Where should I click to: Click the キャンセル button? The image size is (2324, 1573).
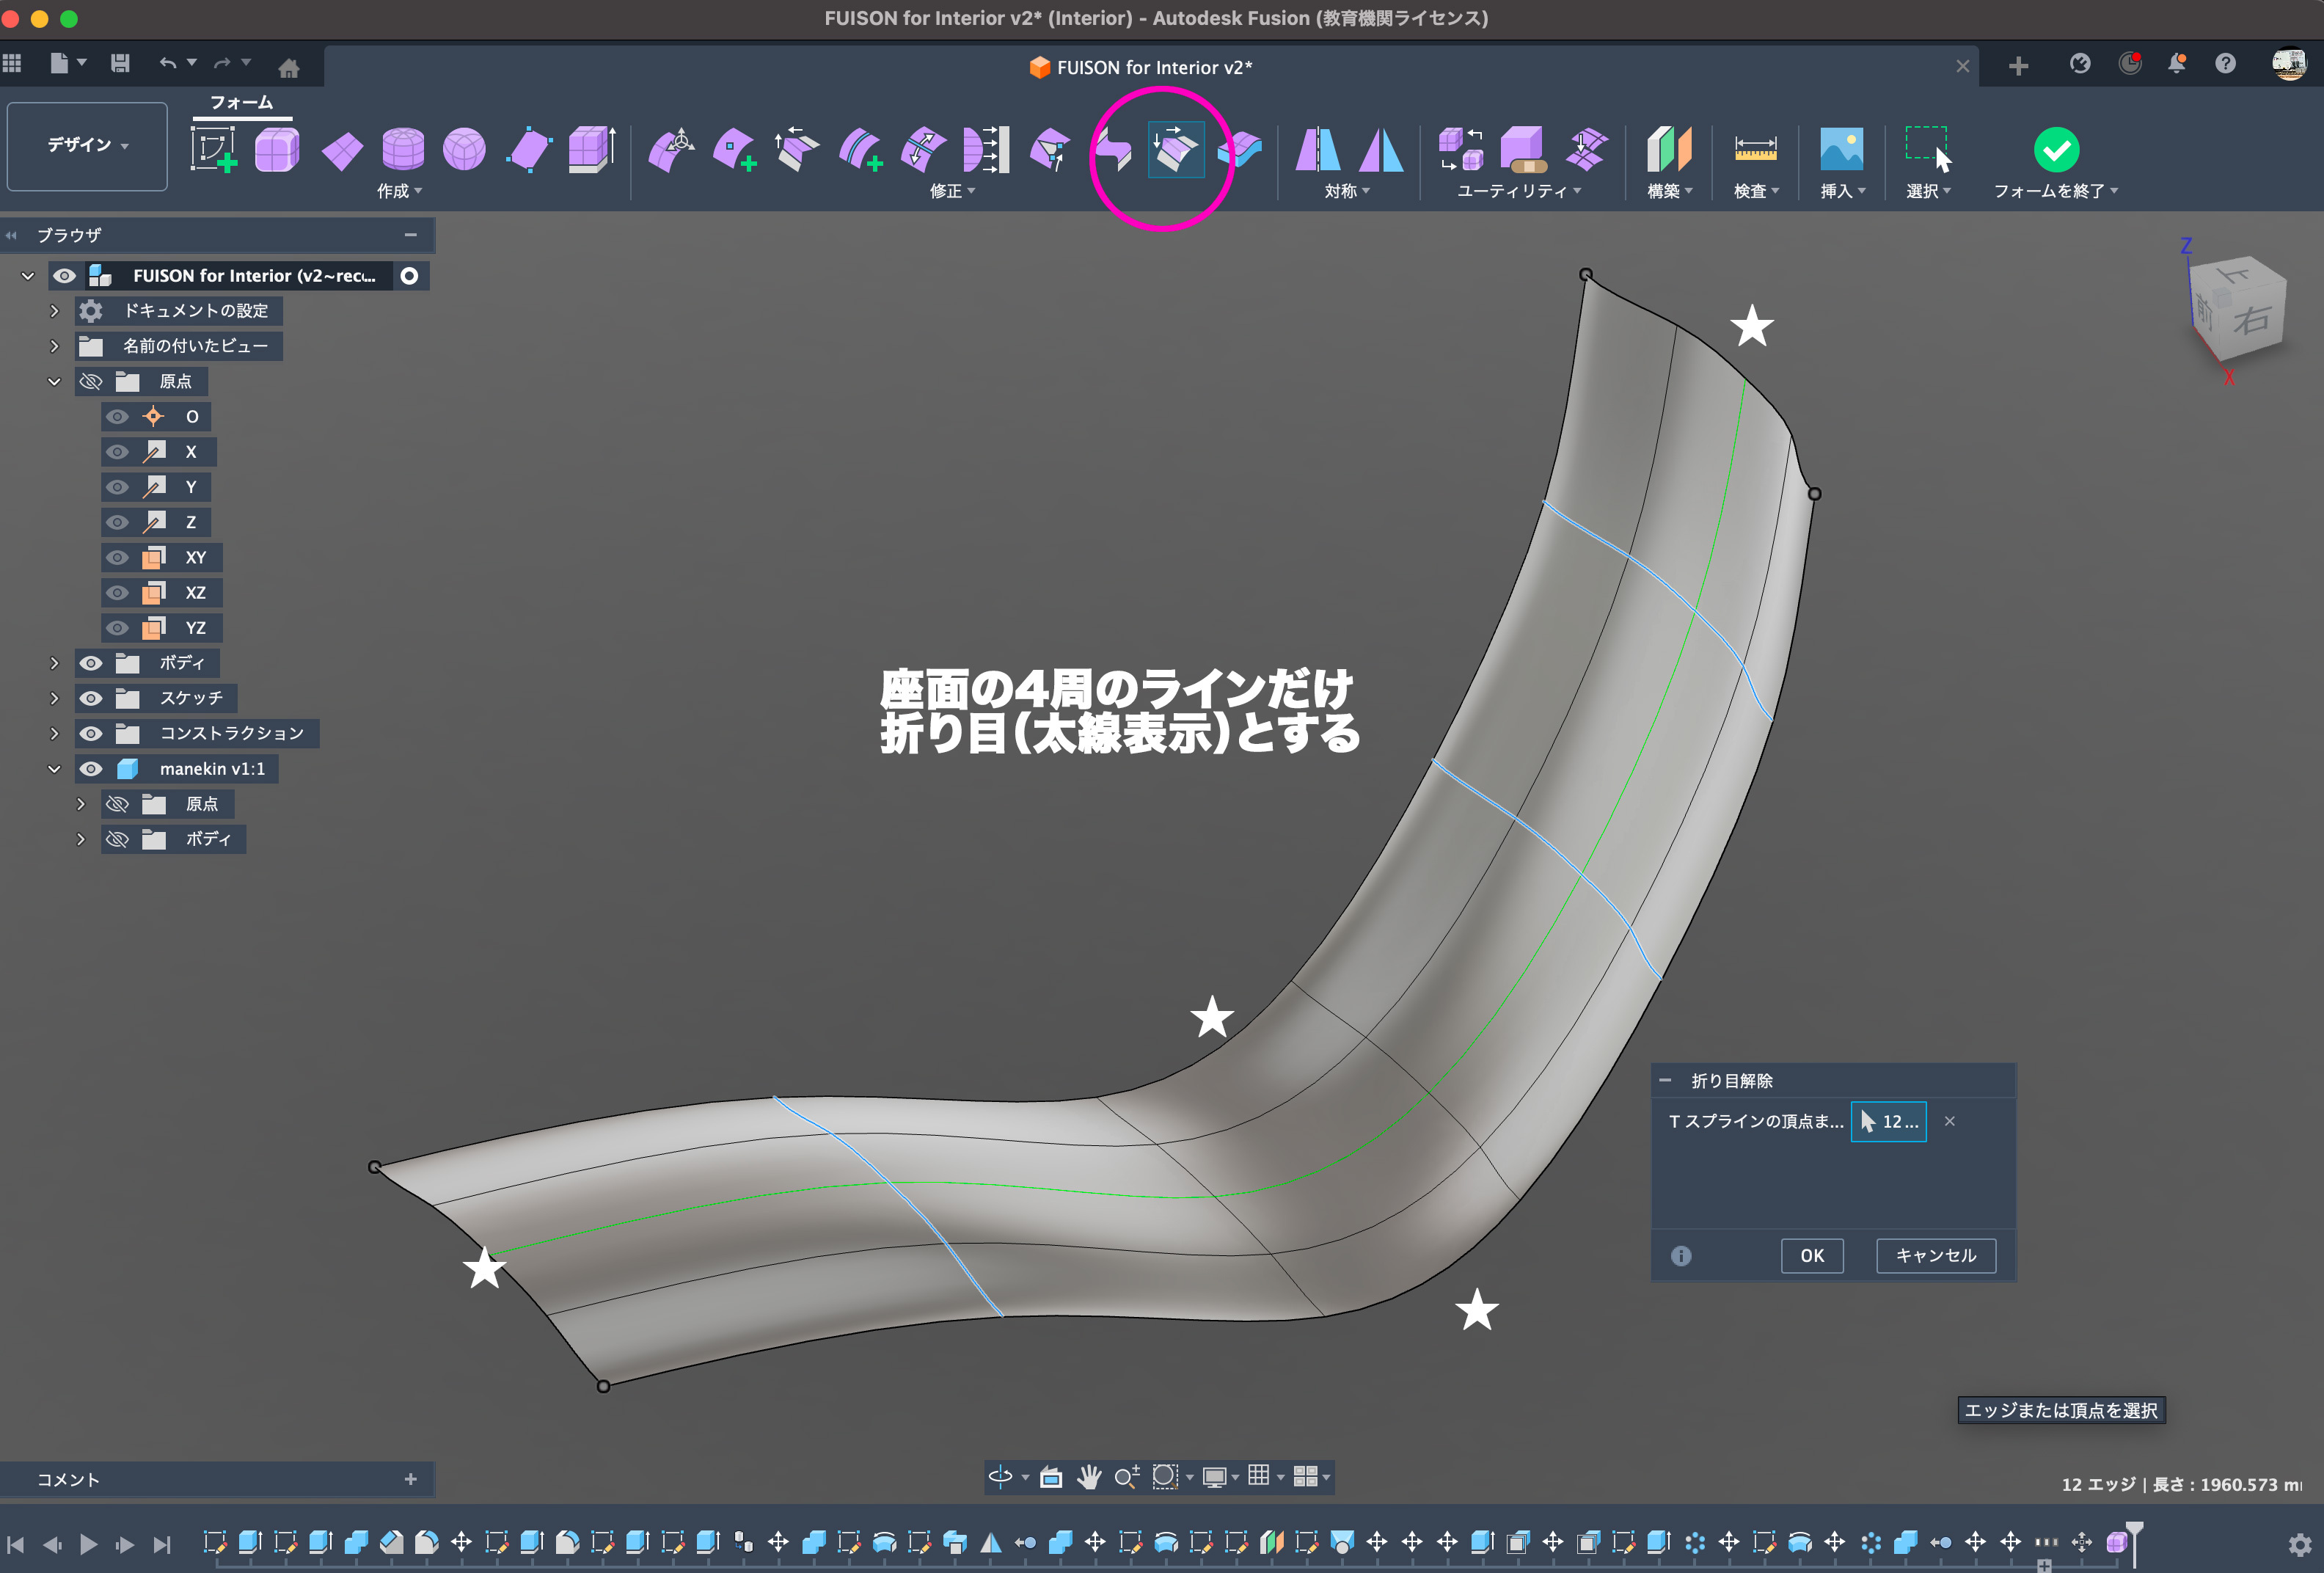pyautogui.click(x=1935, y=1255)
